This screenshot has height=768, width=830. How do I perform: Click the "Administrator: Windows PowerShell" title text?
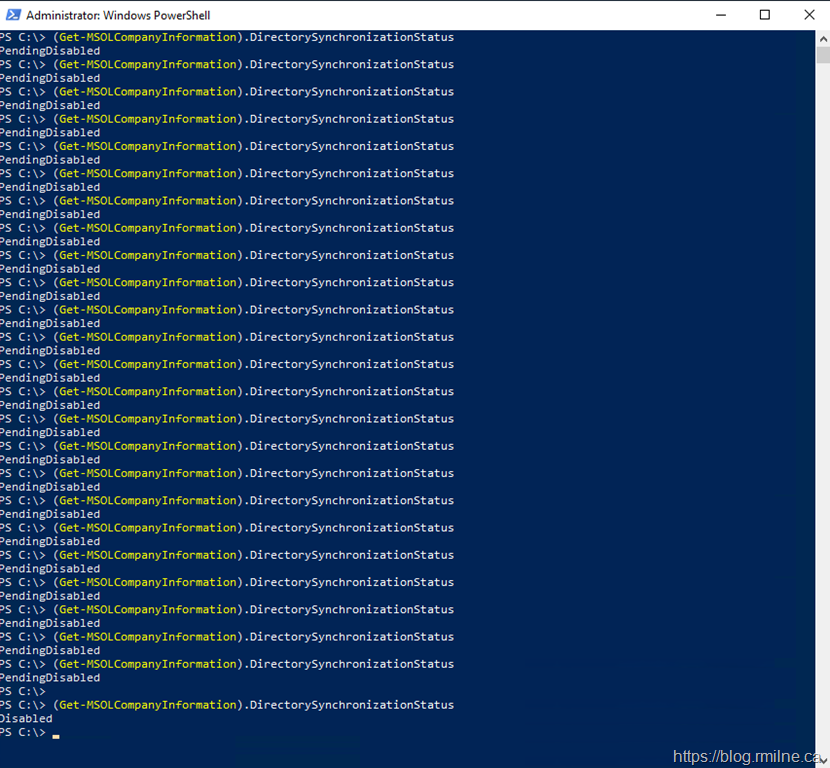pyautogui.click(x=118, y=15)
